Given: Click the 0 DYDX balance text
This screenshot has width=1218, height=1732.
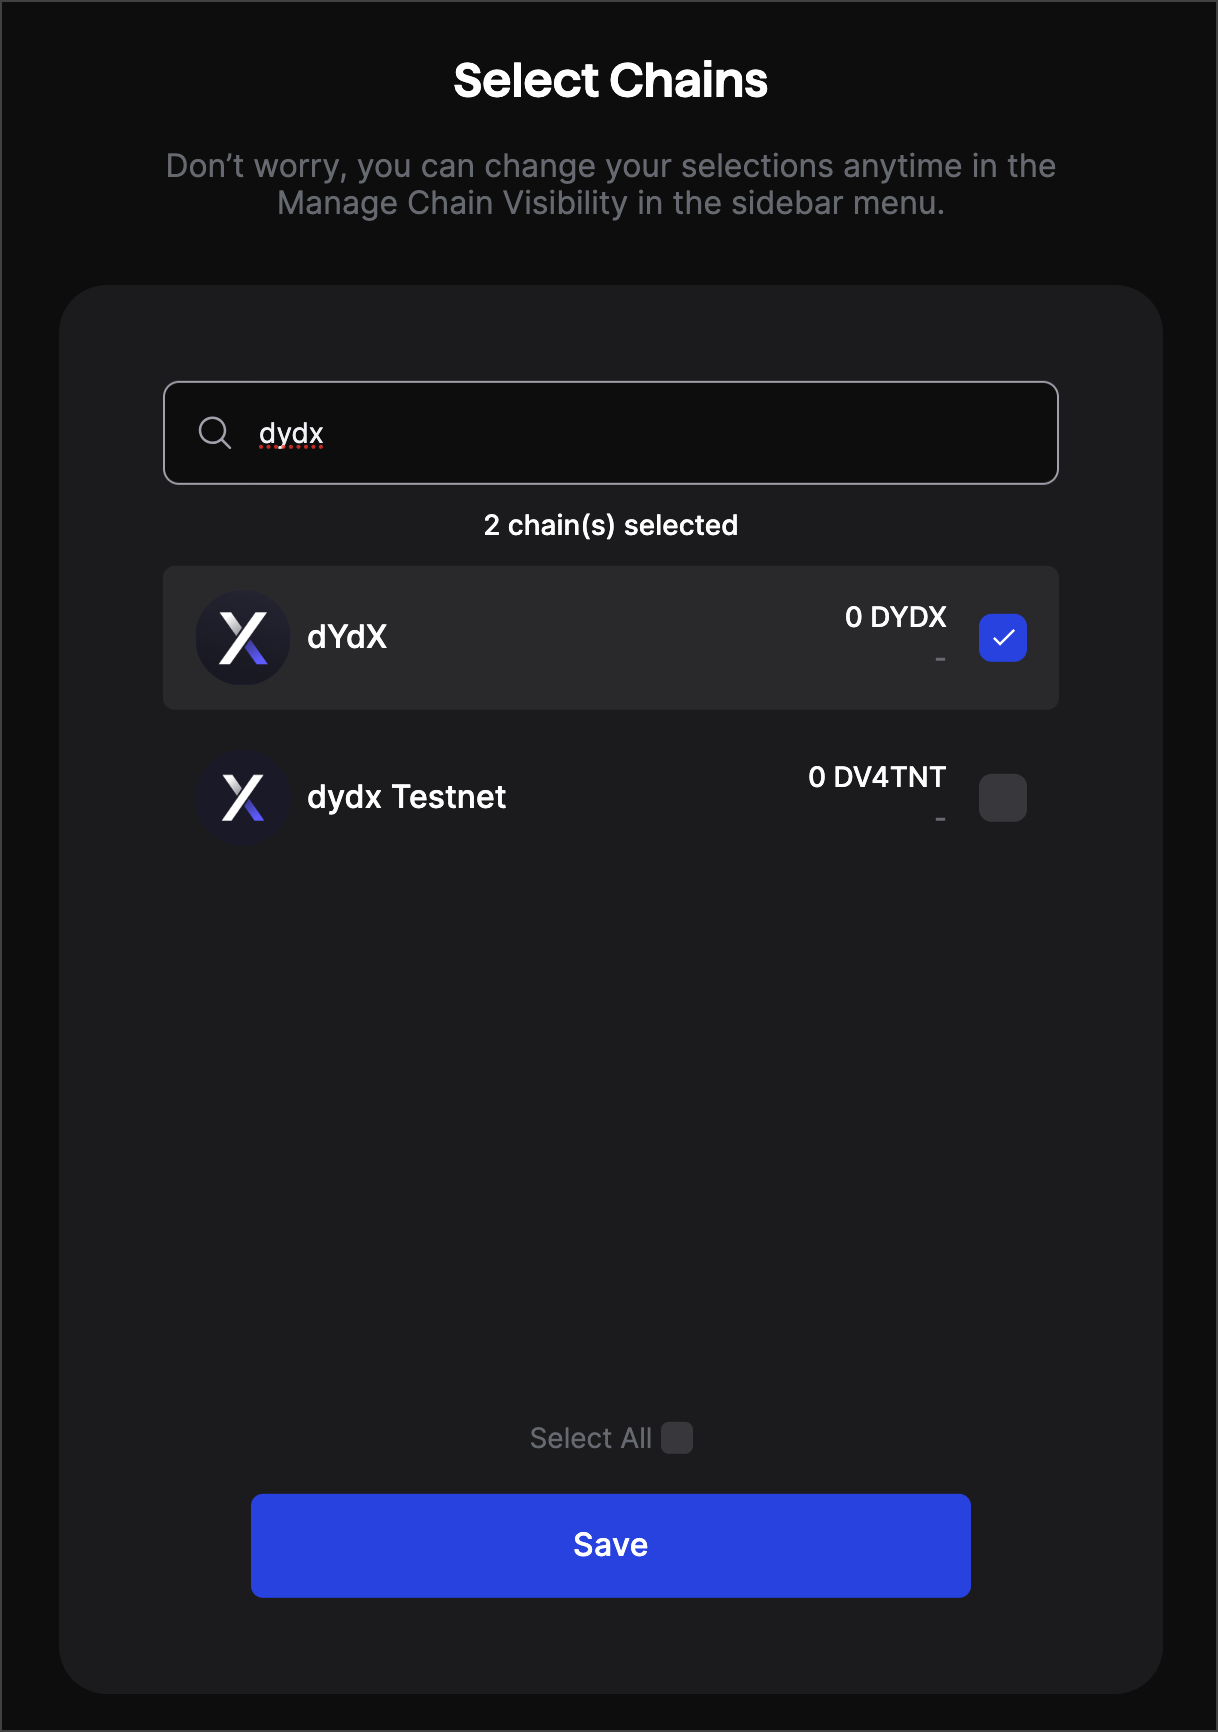Looking at the screenshot, I should point(895,617).
